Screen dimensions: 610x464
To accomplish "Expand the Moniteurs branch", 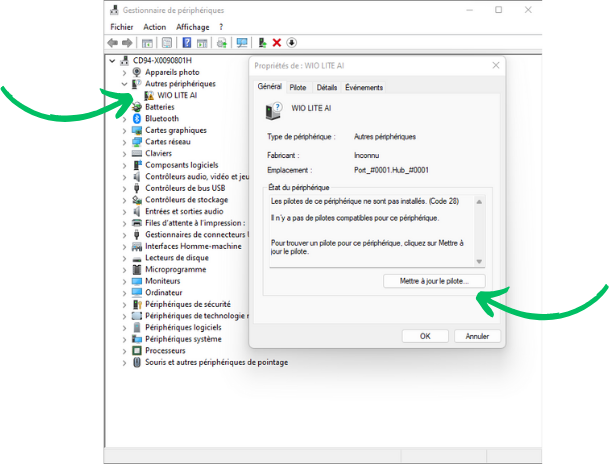I will click(124, 282).
